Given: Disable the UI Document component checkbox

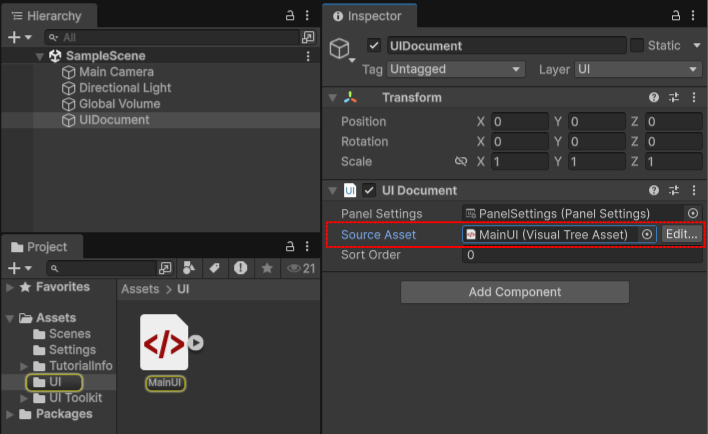Looking at the screenshot, I should click(369, 190).
